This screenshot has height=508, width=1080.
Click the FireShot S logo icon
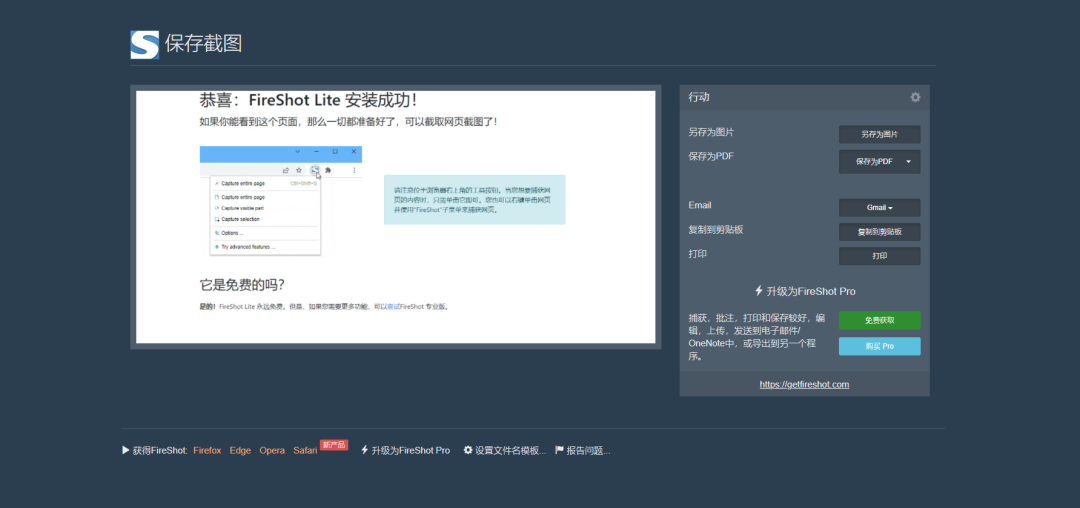[x=145, y=45]
